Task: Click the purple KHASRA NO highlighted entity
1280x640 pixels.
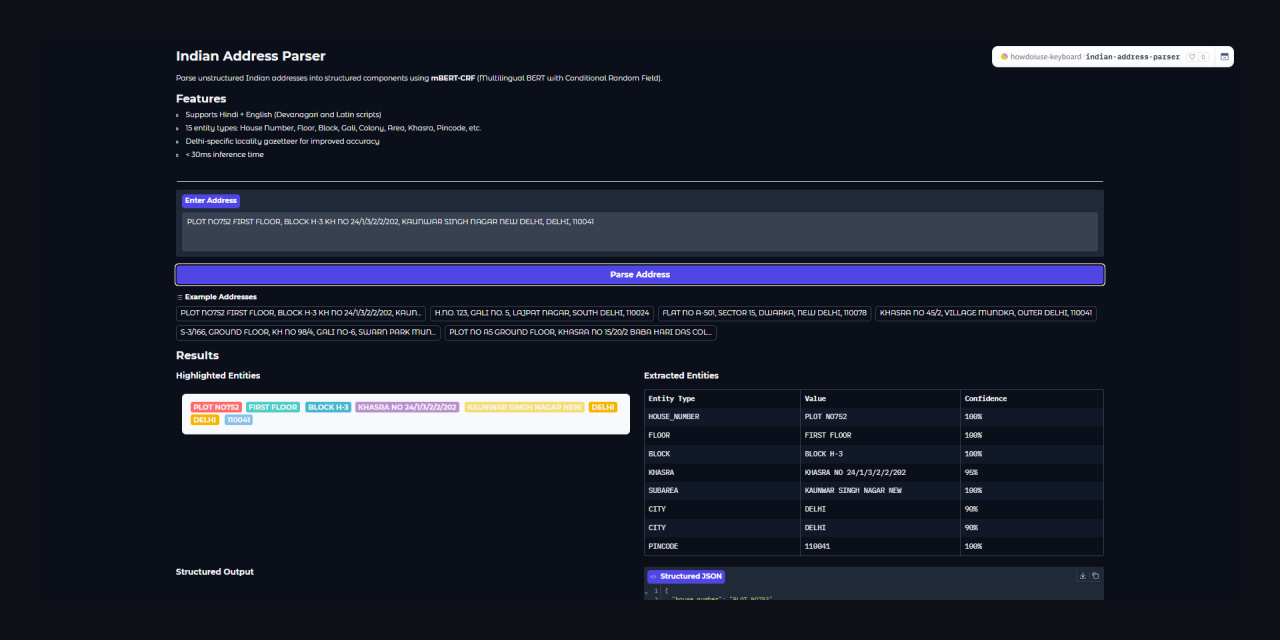Action: [x=407, y=407]
